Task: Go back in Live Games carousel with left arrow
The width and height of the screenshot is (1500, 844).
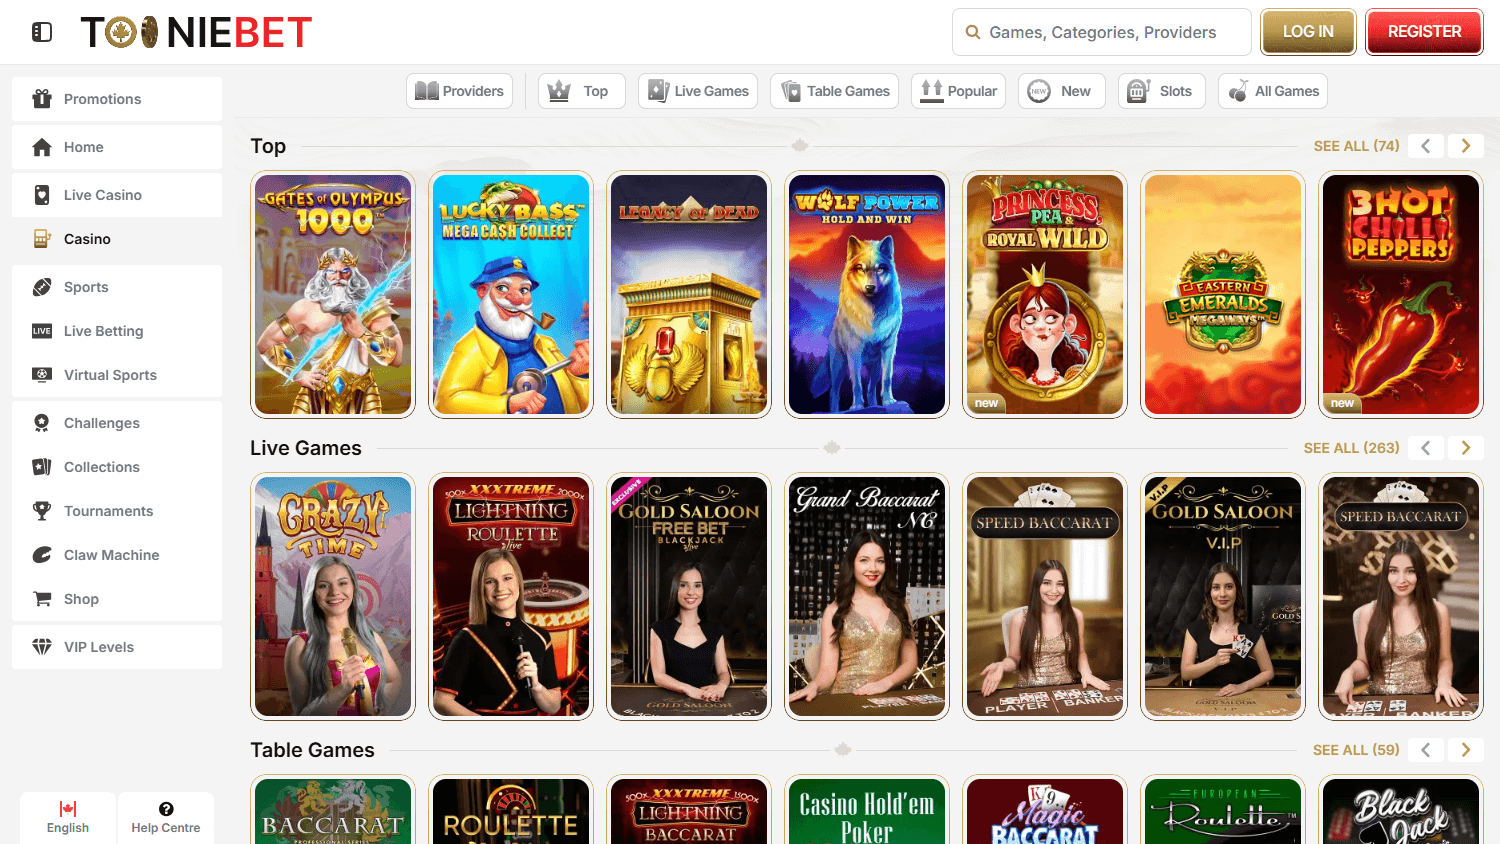Action: coord(1425,447)
